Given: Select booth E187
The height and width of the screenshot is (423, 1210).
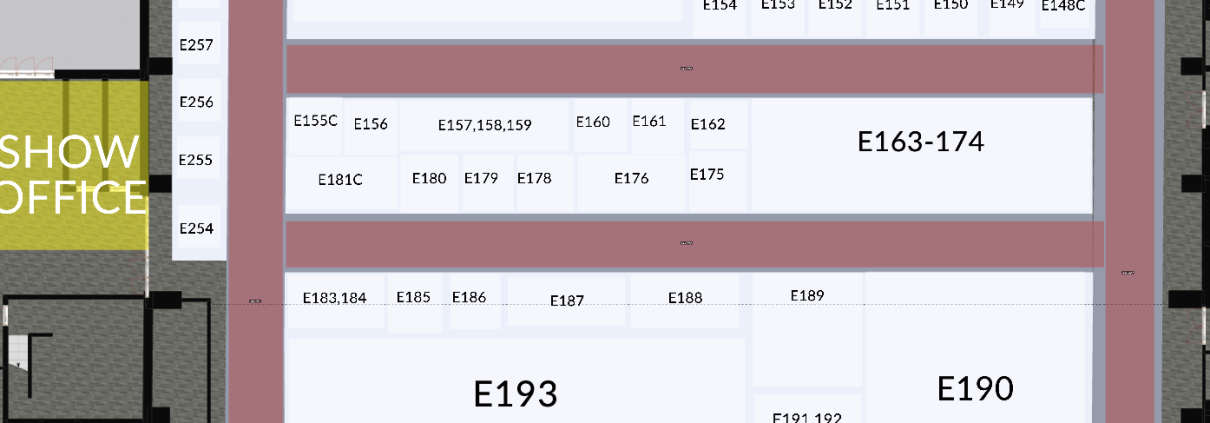Looking at the screenshot, I should click(567, 302).
